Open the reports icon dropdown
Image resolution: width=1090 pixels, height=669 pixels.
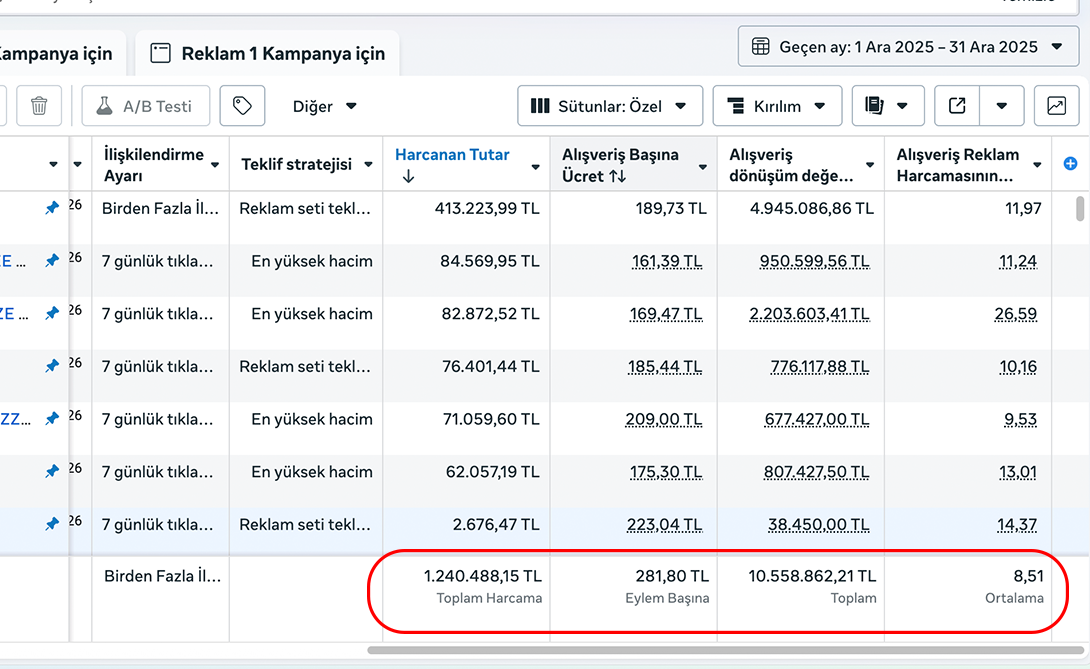(887, 106)
